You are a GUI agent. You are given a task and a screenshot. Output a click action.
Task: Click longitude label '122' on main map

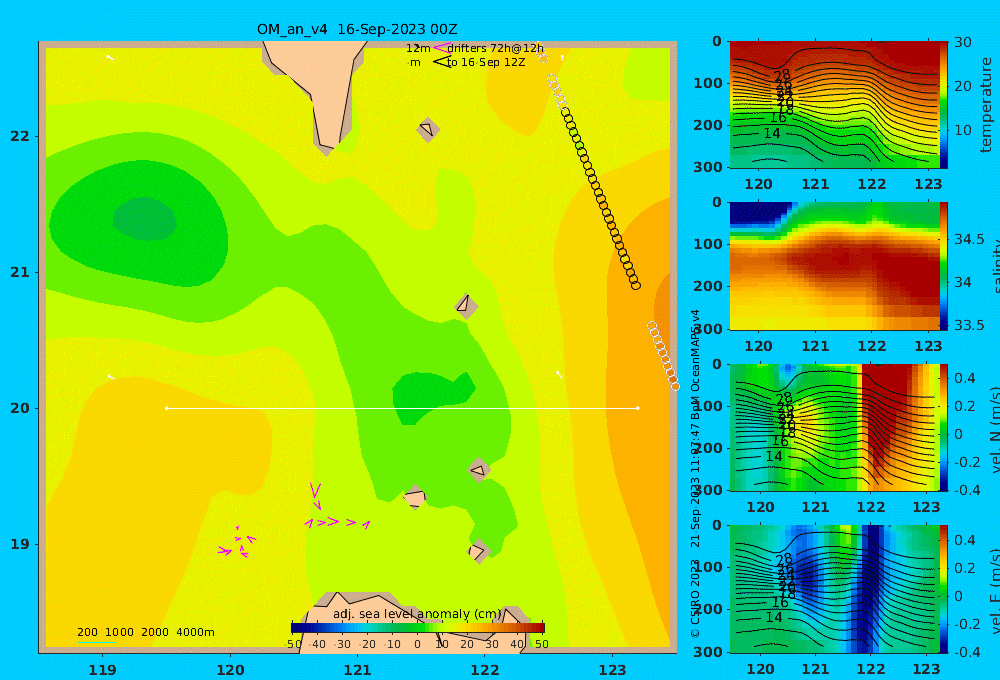tap(485, 670)
